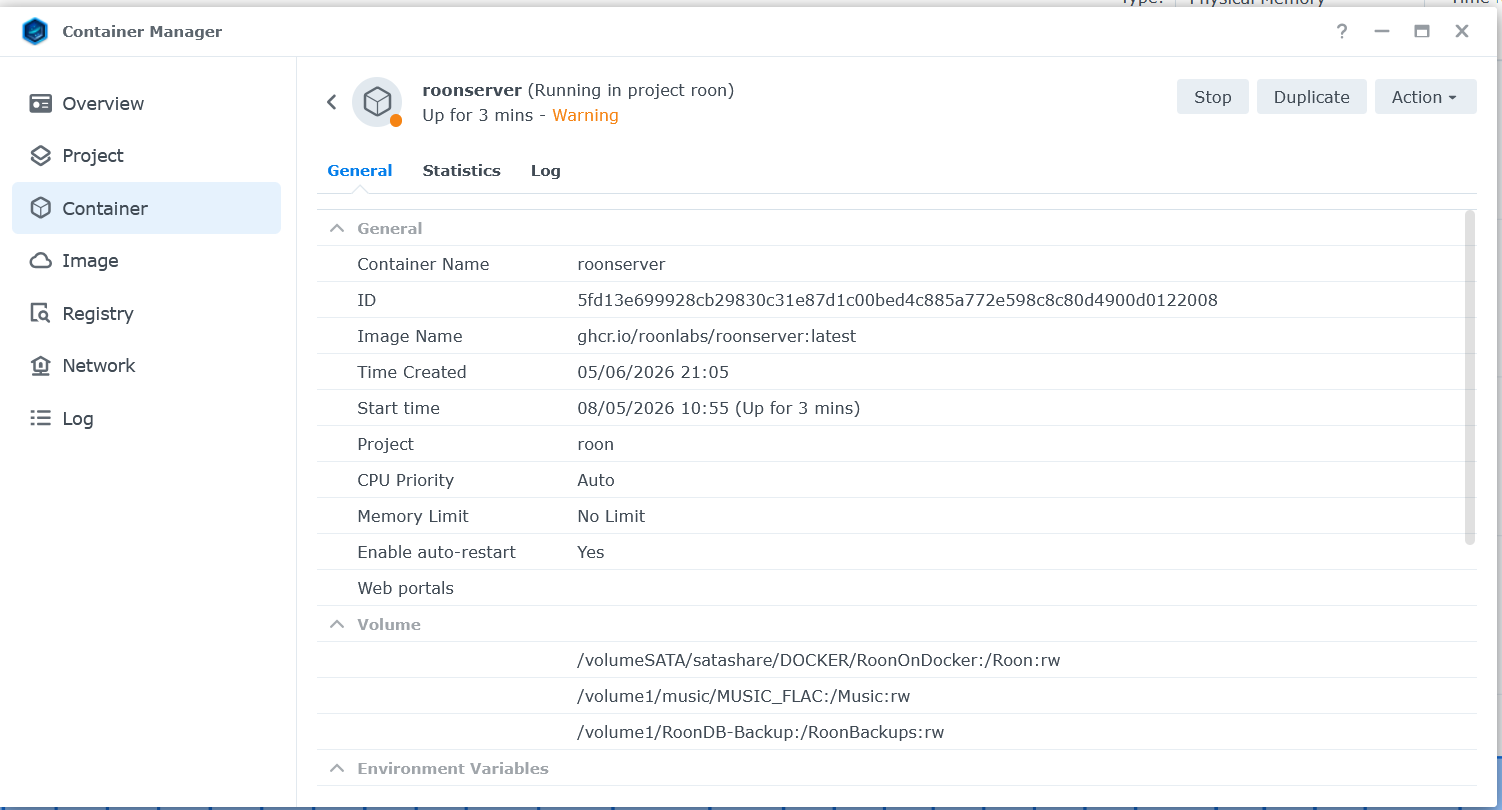Image resolution: width=1502 pixels, height=810 pixels.
Task: Duplicate the roonserver container
Action: [x=1311, y=97]
